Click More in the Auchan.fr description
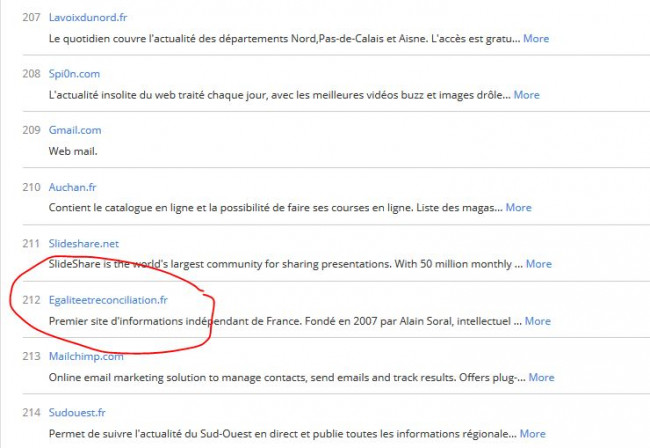Screen dimensions: 650x448 519,208
